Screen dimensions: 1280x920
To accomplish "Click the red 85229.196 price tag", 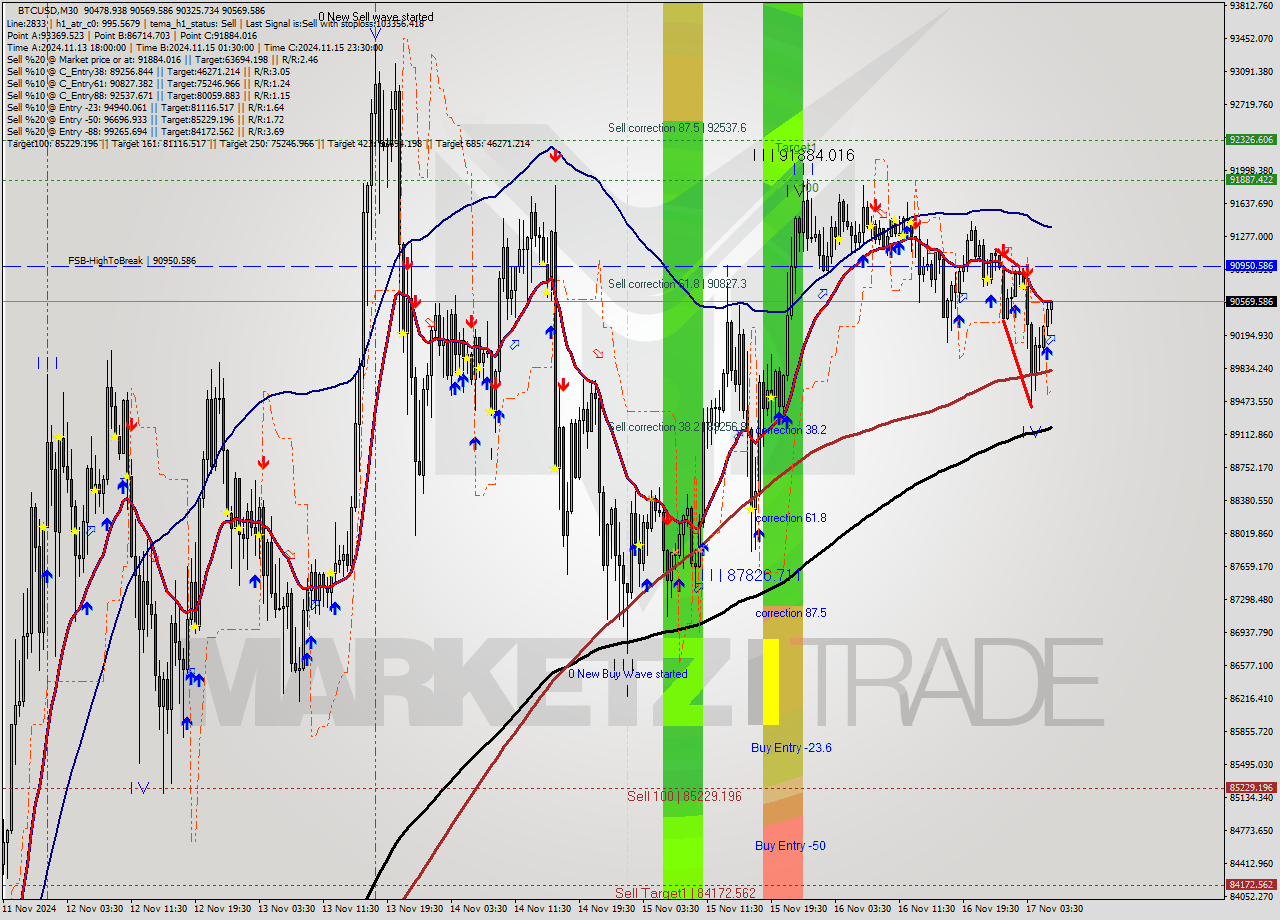I will pos(1251,787).
